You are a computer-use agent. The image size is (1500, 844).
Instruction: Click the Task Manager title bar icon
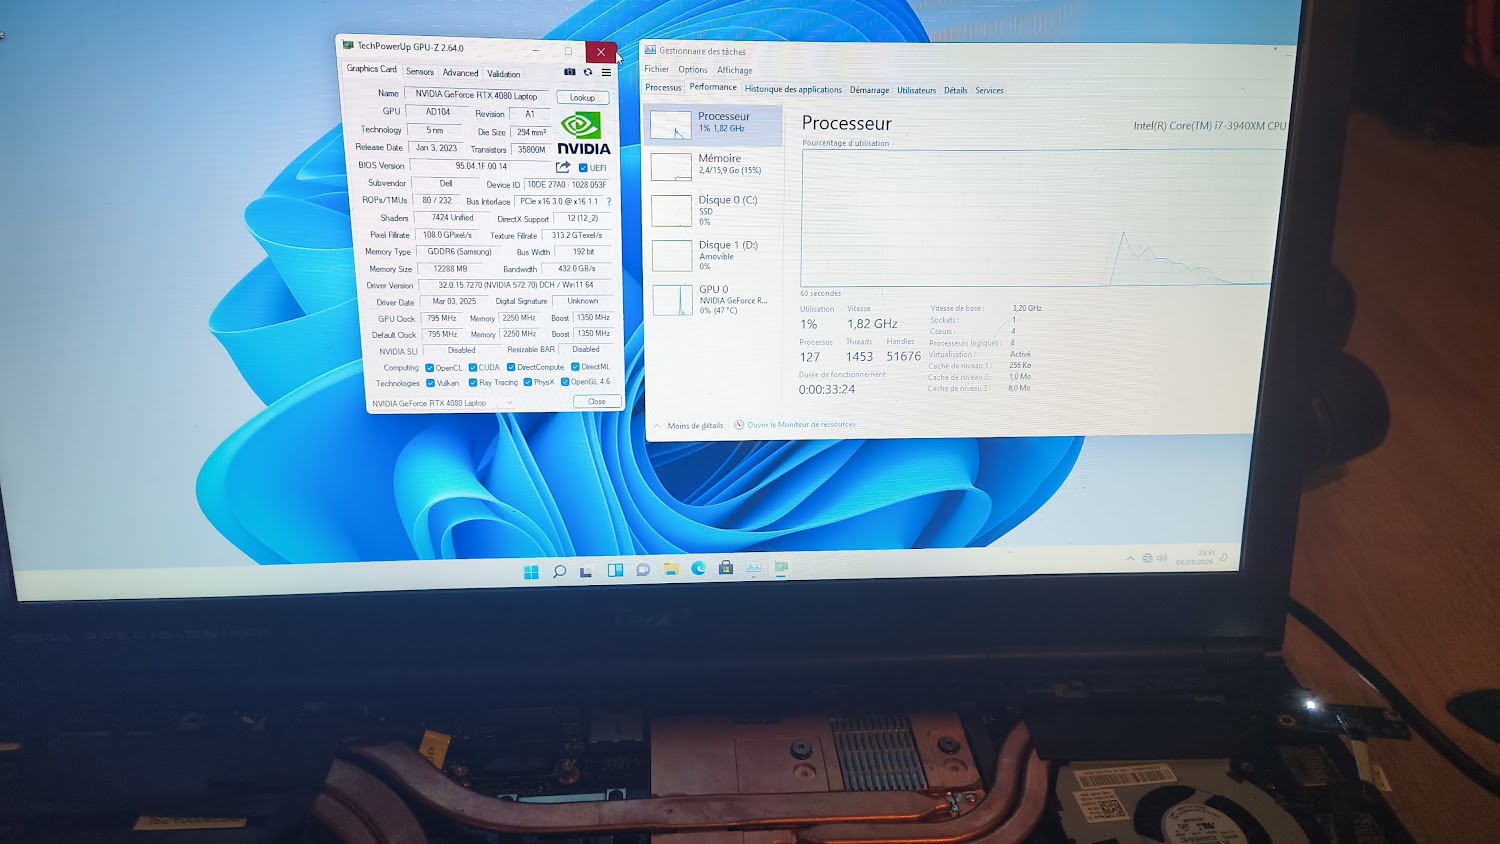650,50
